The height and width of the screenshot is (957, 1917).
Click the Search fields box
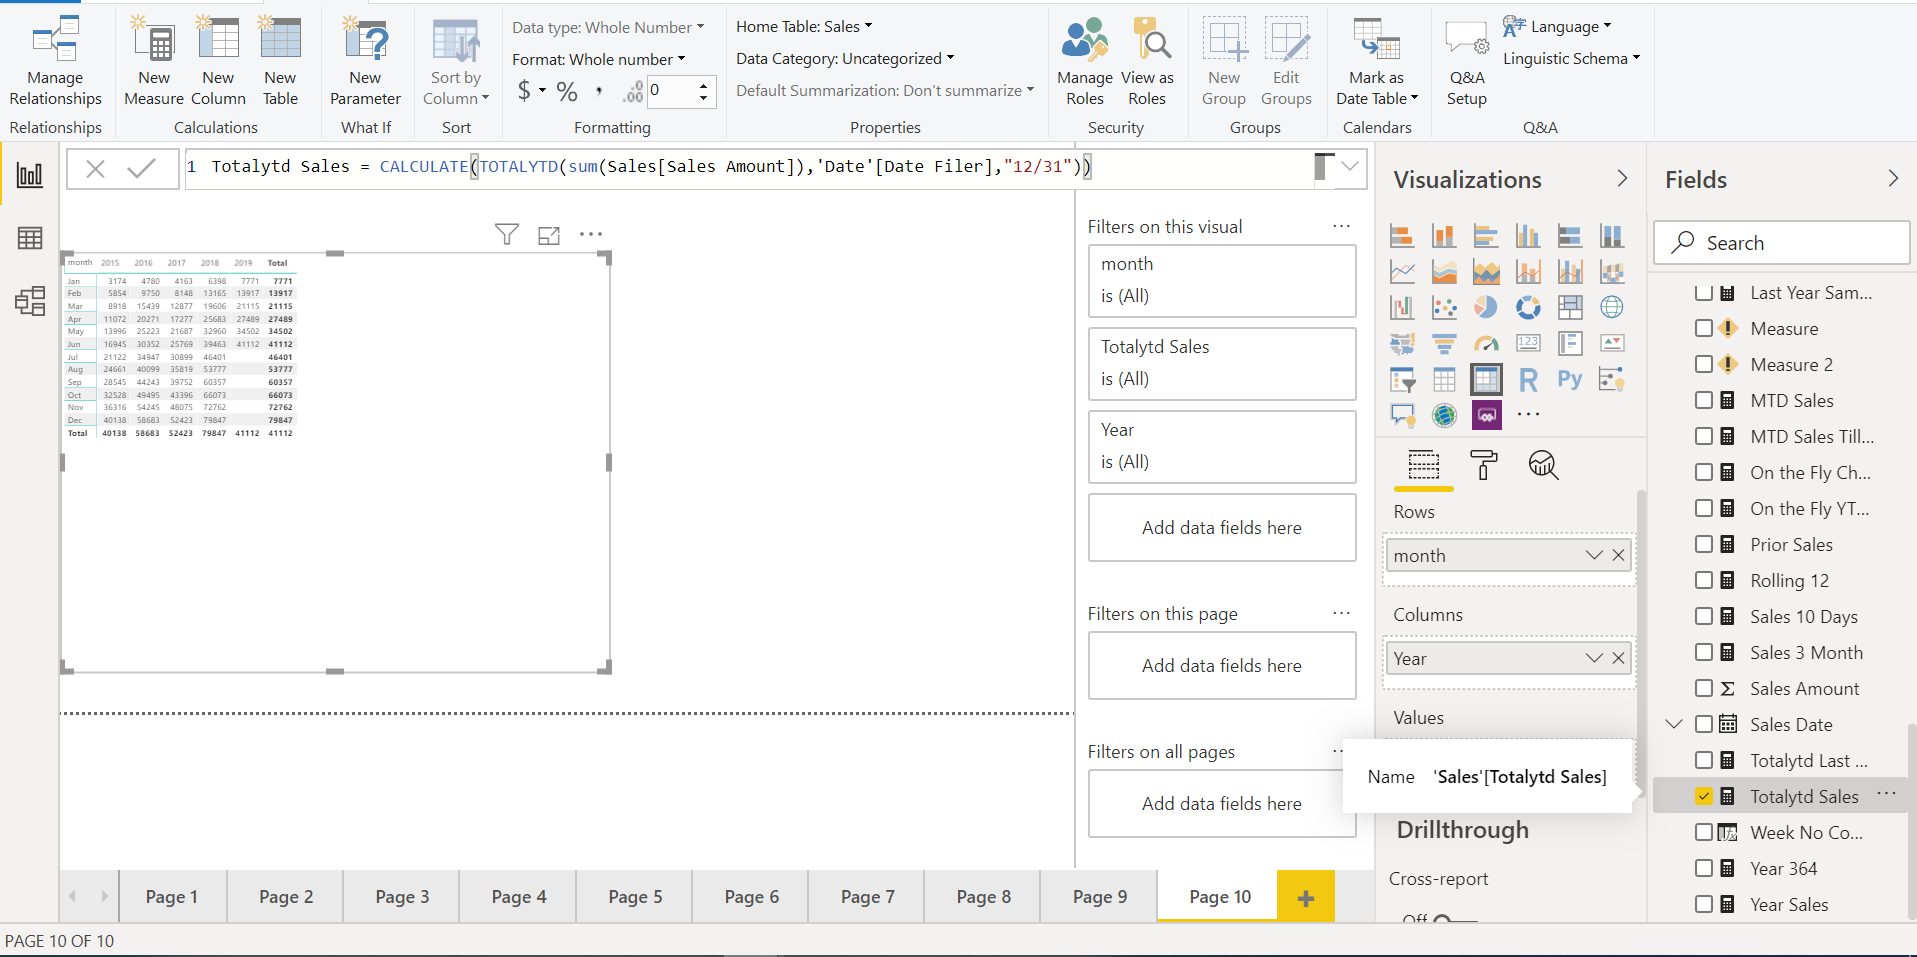tap(1781, 243)
